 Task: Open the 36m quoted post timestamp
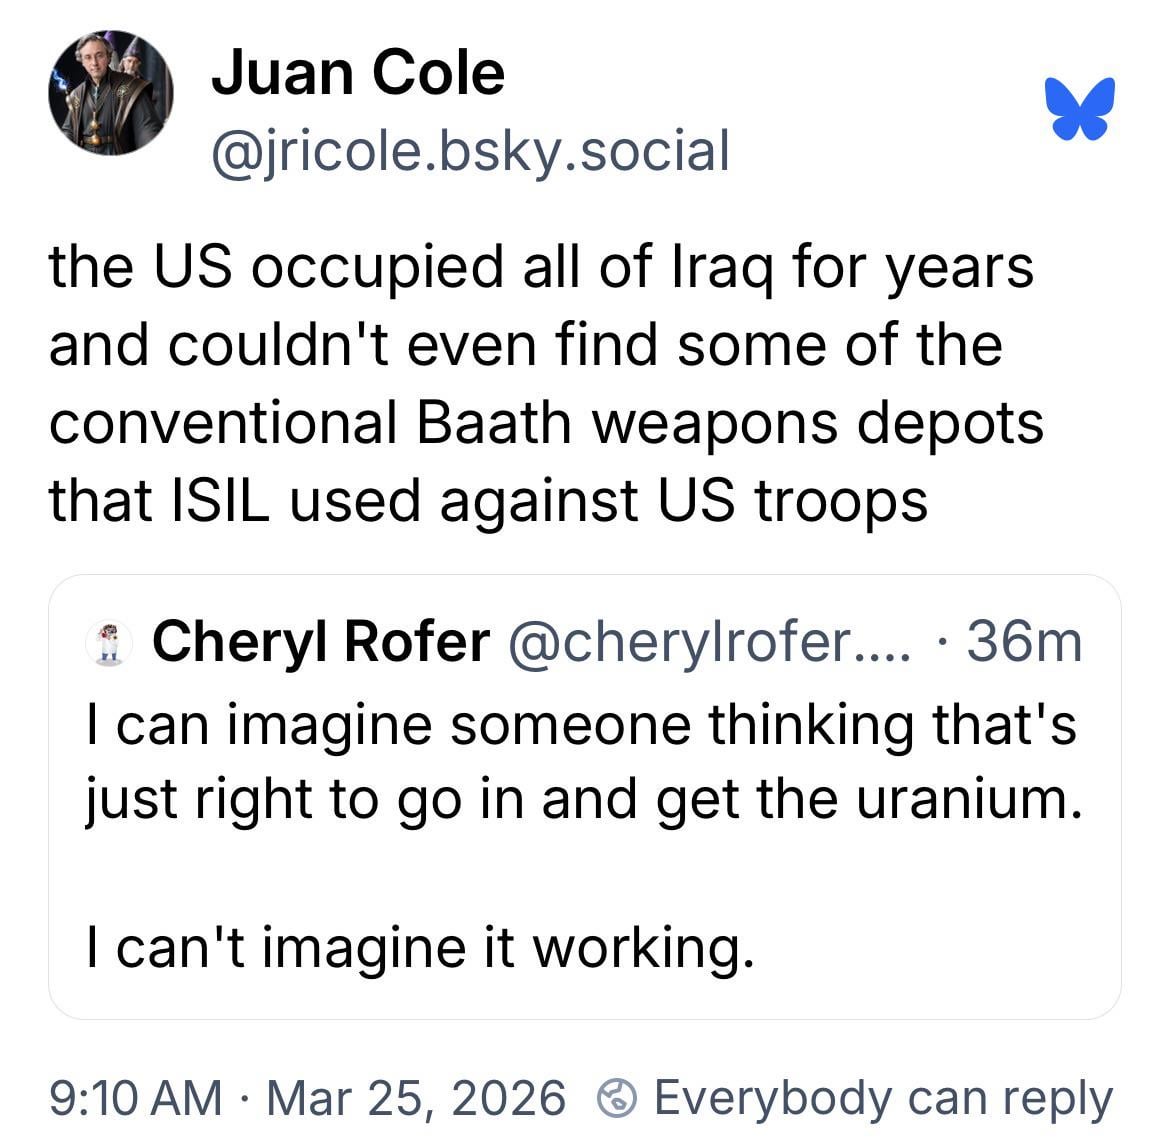[1024, 642]
